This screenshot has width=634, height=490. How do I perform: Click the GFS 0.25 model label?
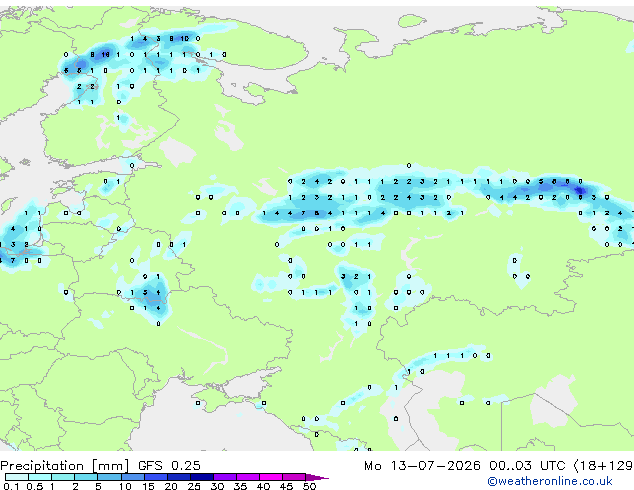pos(169,466)
